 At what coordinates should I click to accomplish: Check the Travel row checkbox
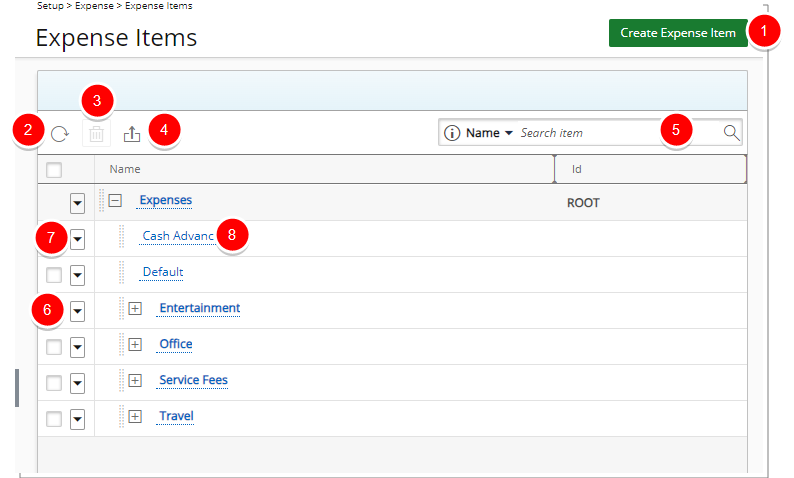tap(54, 419)
